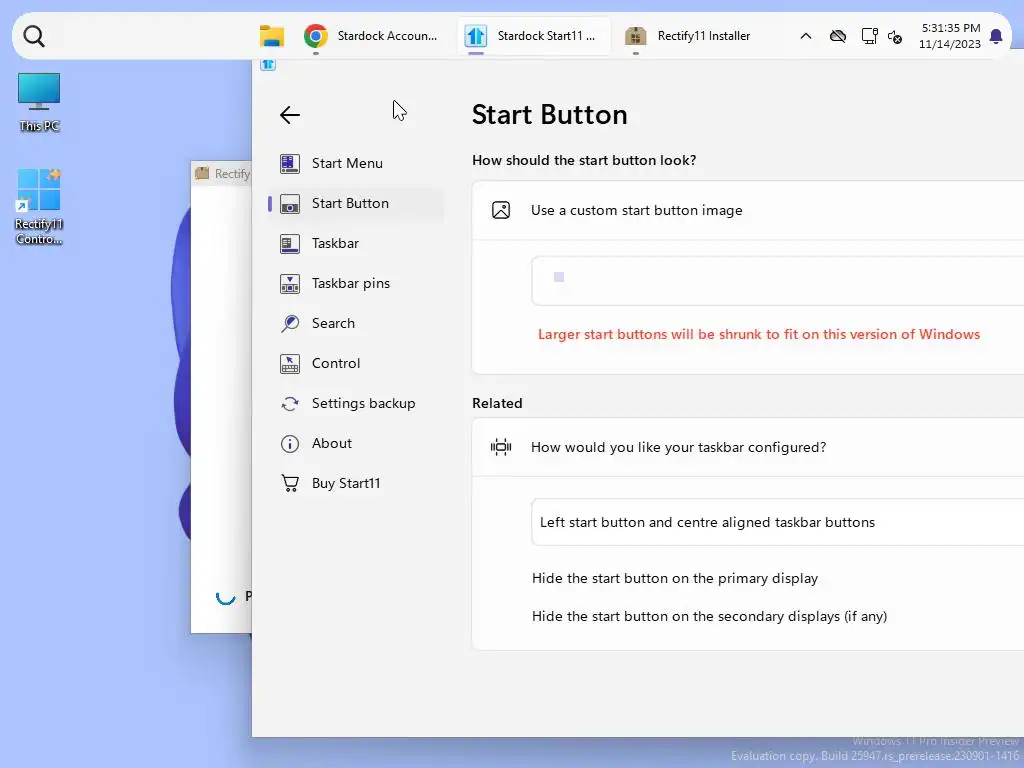The width and height of the screenshot is (1024, 768).
Task: Click the red larger start buttons warning text
Action: pyautogui.click(x=759, y=334)
